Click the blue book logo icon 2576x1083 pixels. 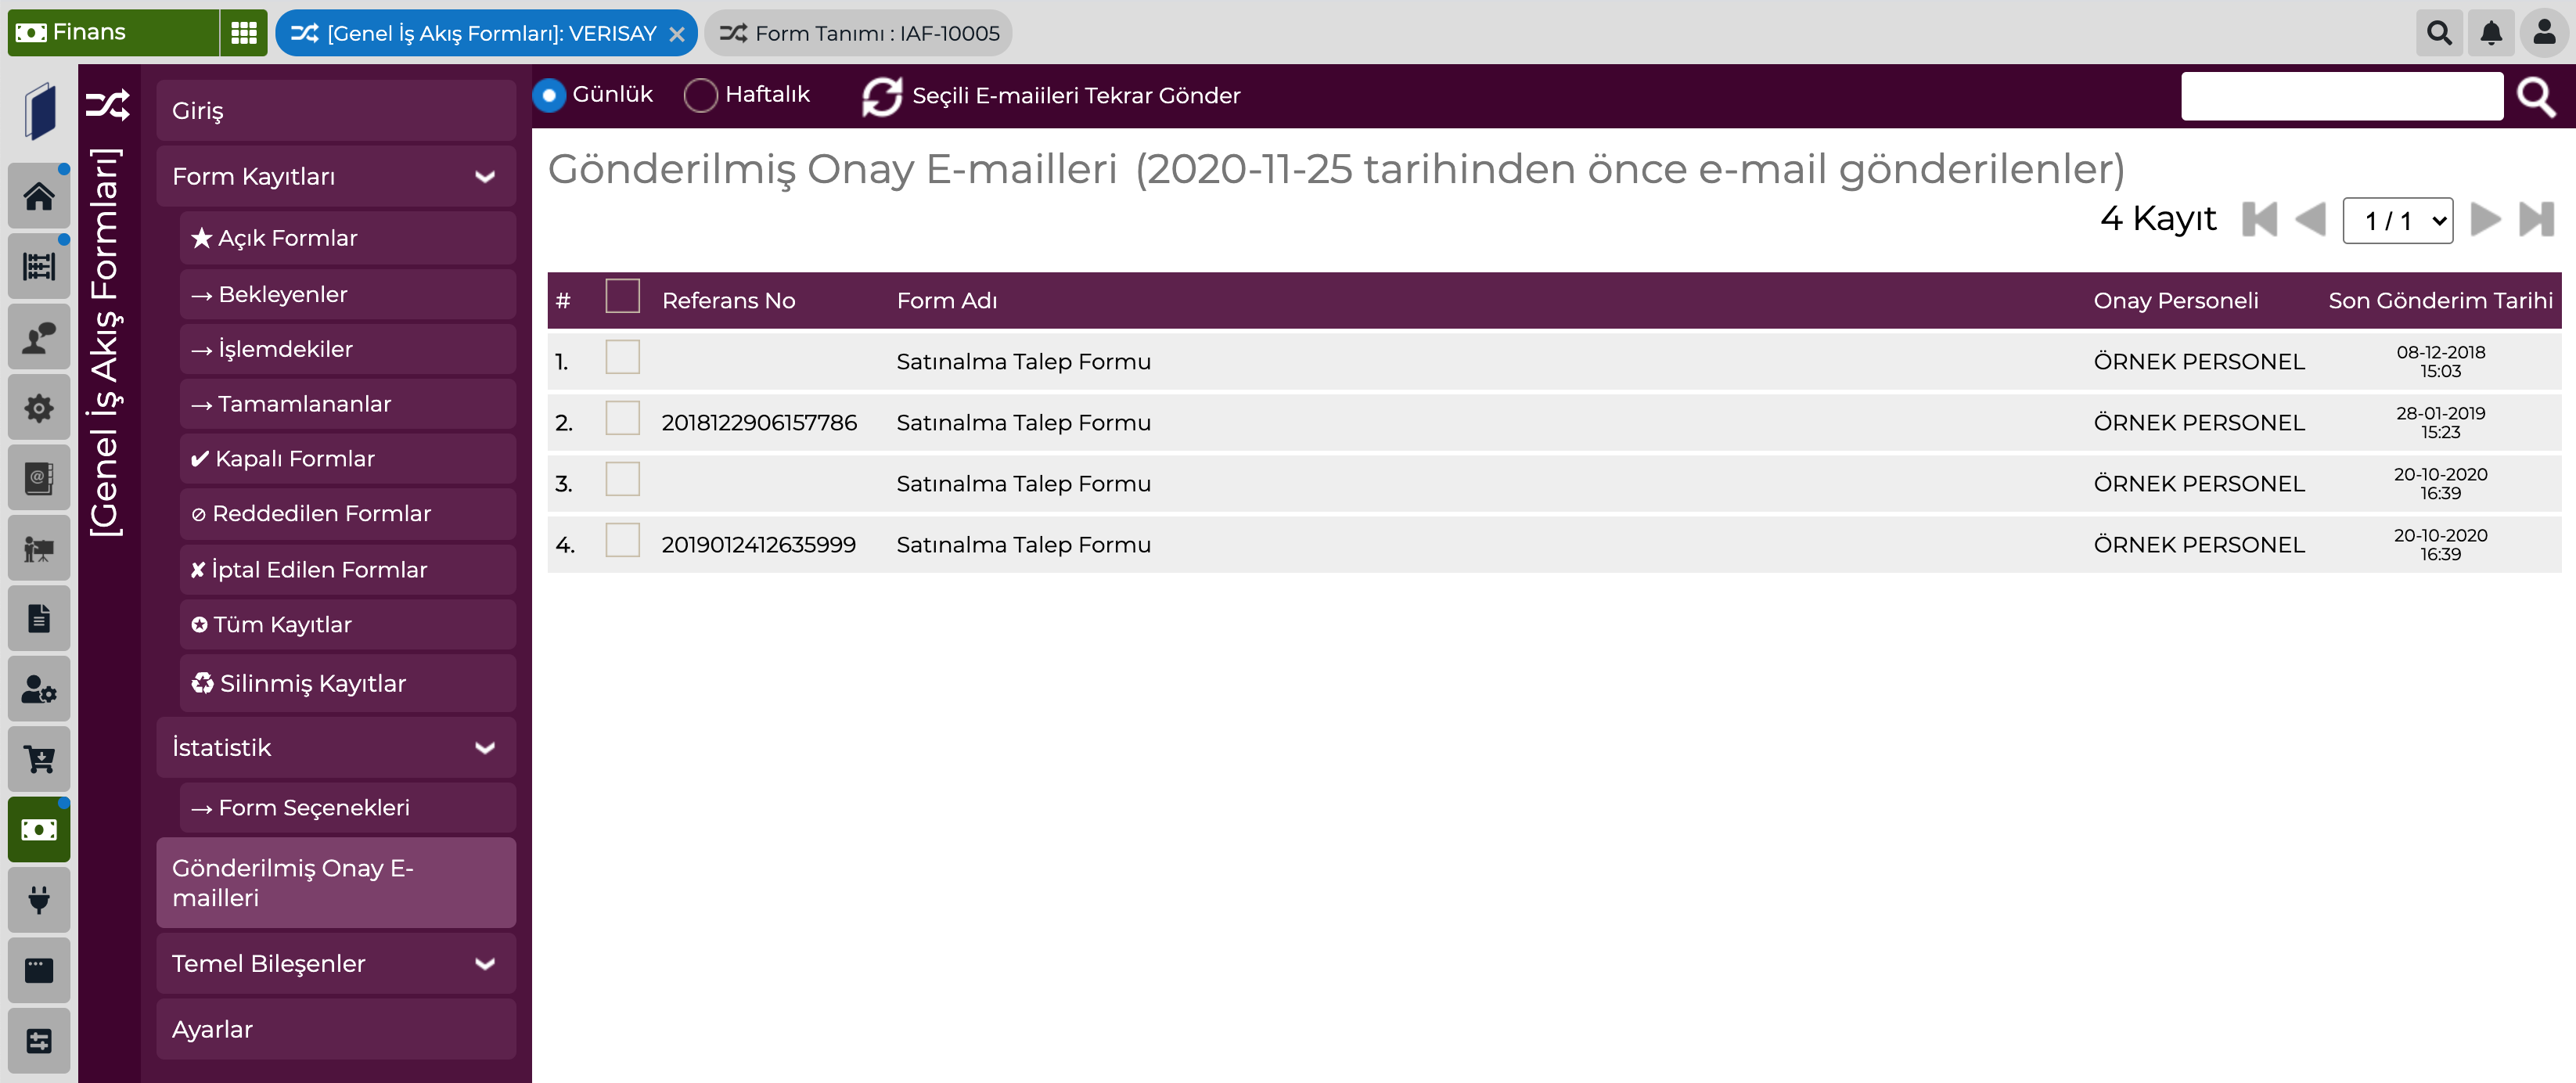click(40, 110)
